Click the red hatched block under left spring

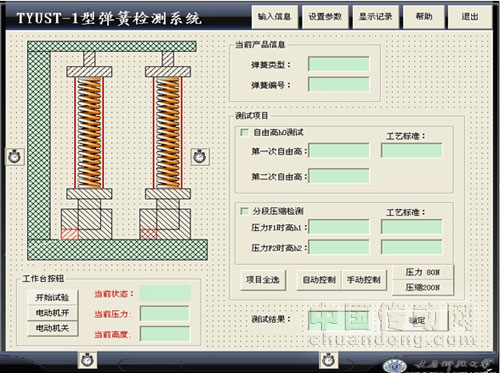point(70,234)
